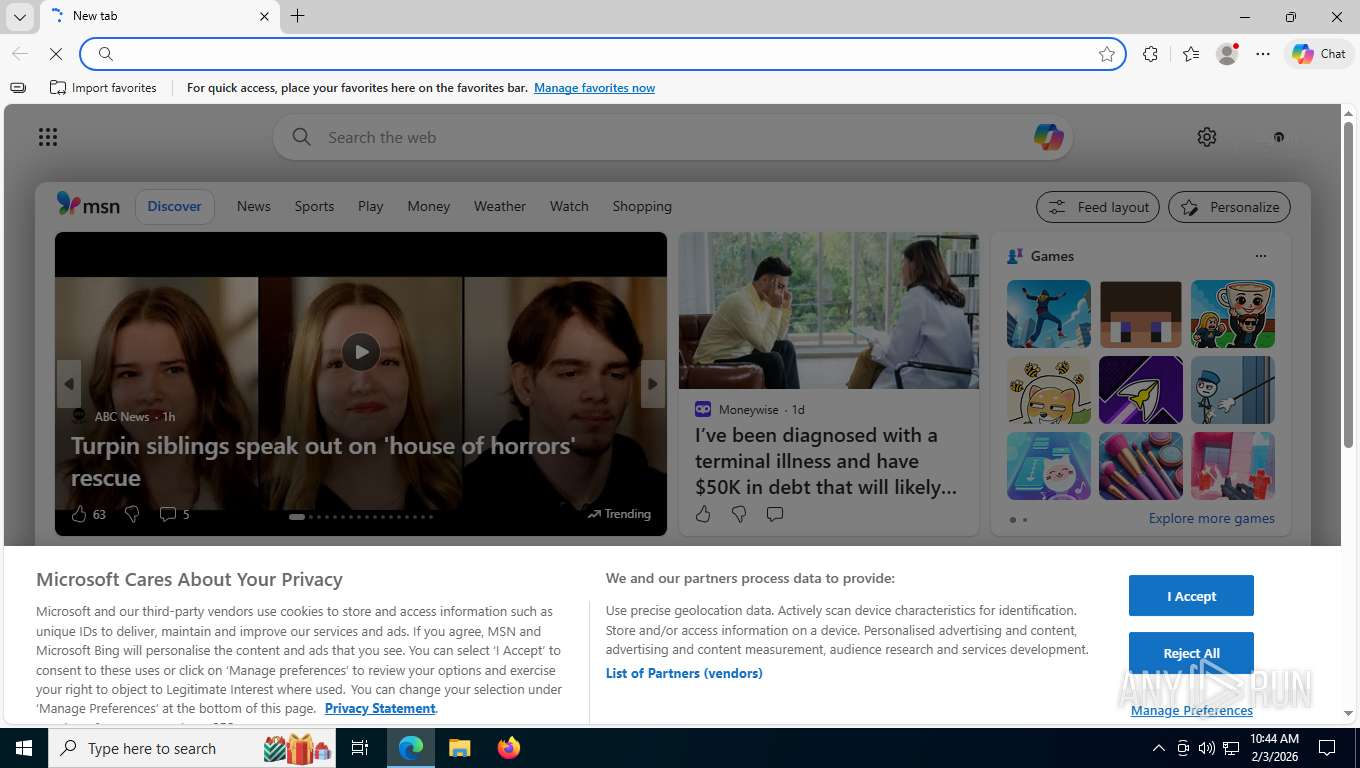Click the browser back arrow

pos(20,54)
